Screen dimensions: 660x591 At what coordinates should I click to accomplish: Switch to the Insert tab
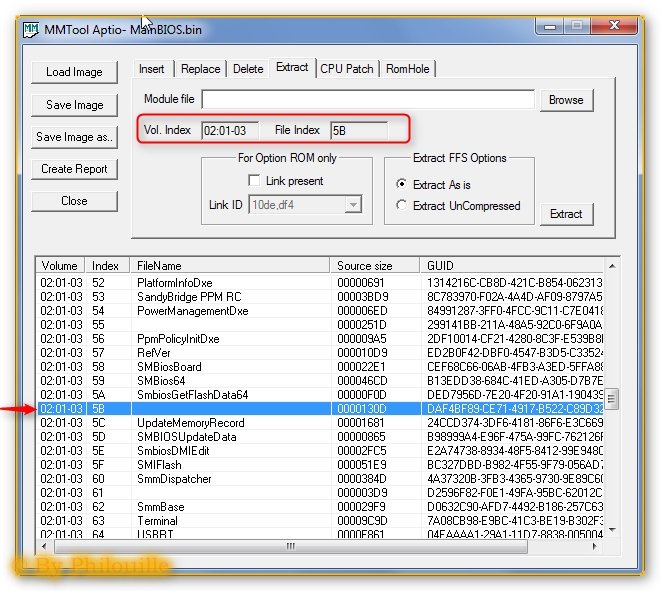click(152, 69)
